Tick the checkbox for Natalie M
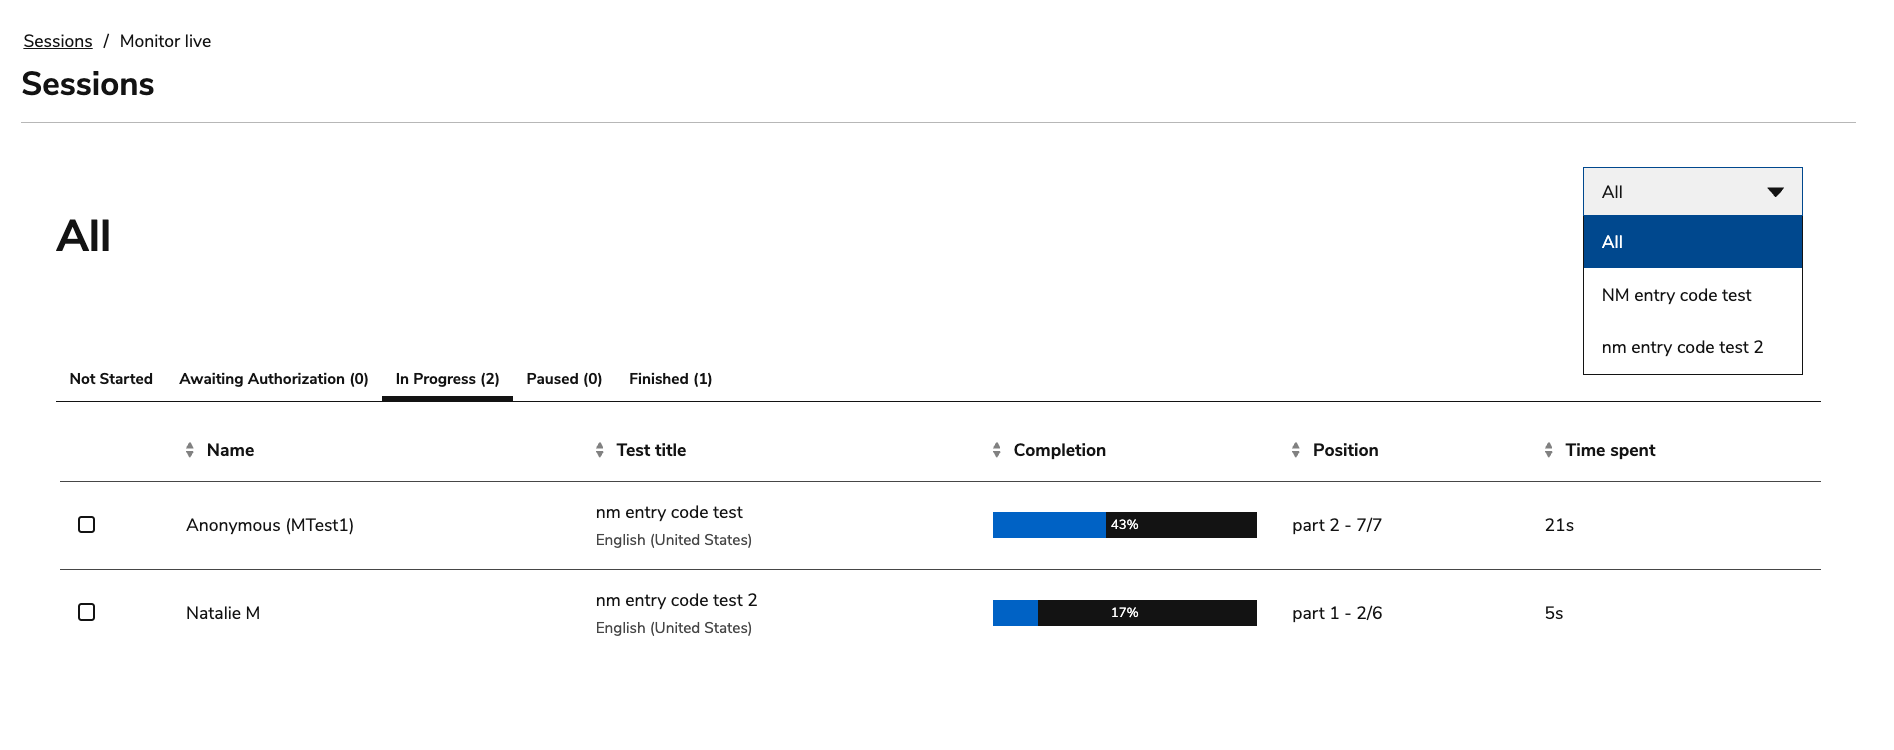 click(x=87, y=612)
